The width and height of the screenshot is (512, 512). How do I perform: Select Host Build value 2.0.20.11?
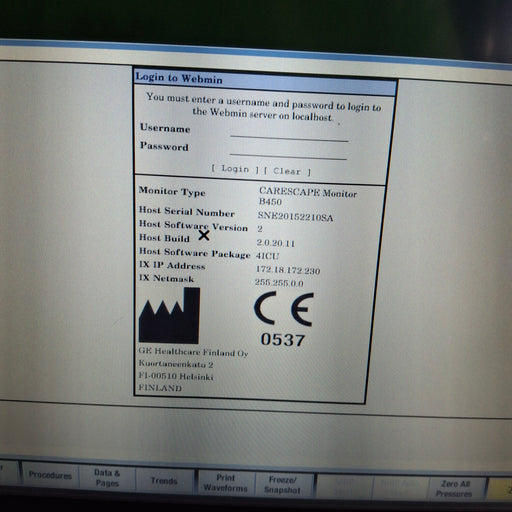click(x=276, y=243)
